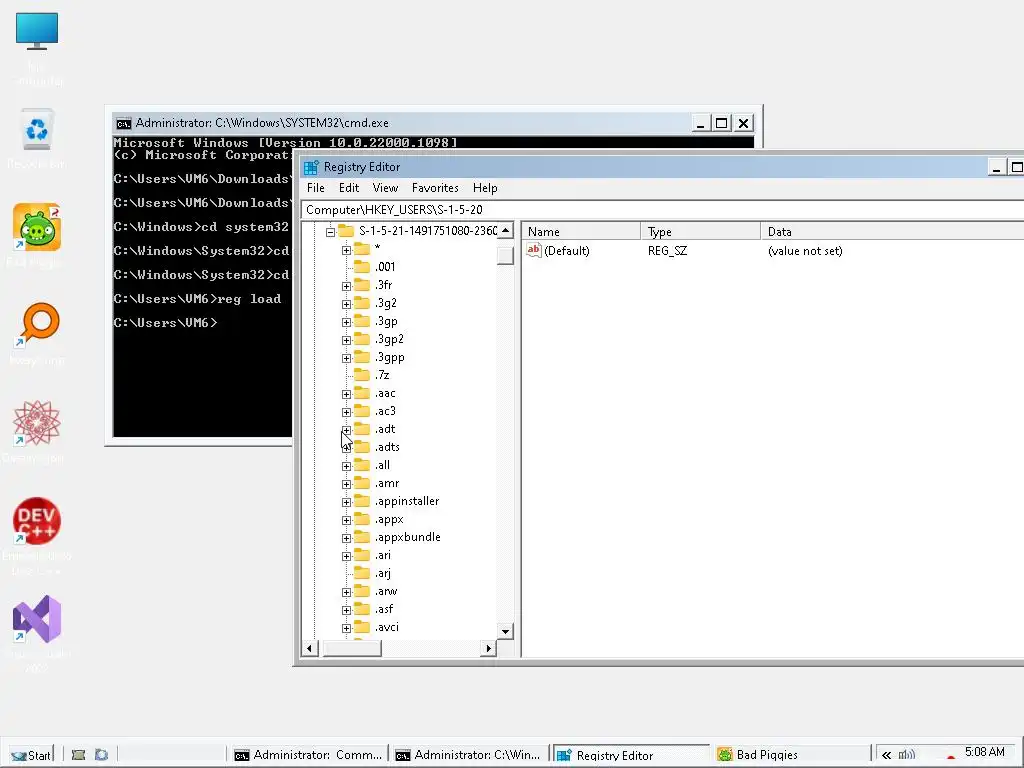Select the .adt key
The width and height of the screenshot is (1024, 768).
click(385, 429)
